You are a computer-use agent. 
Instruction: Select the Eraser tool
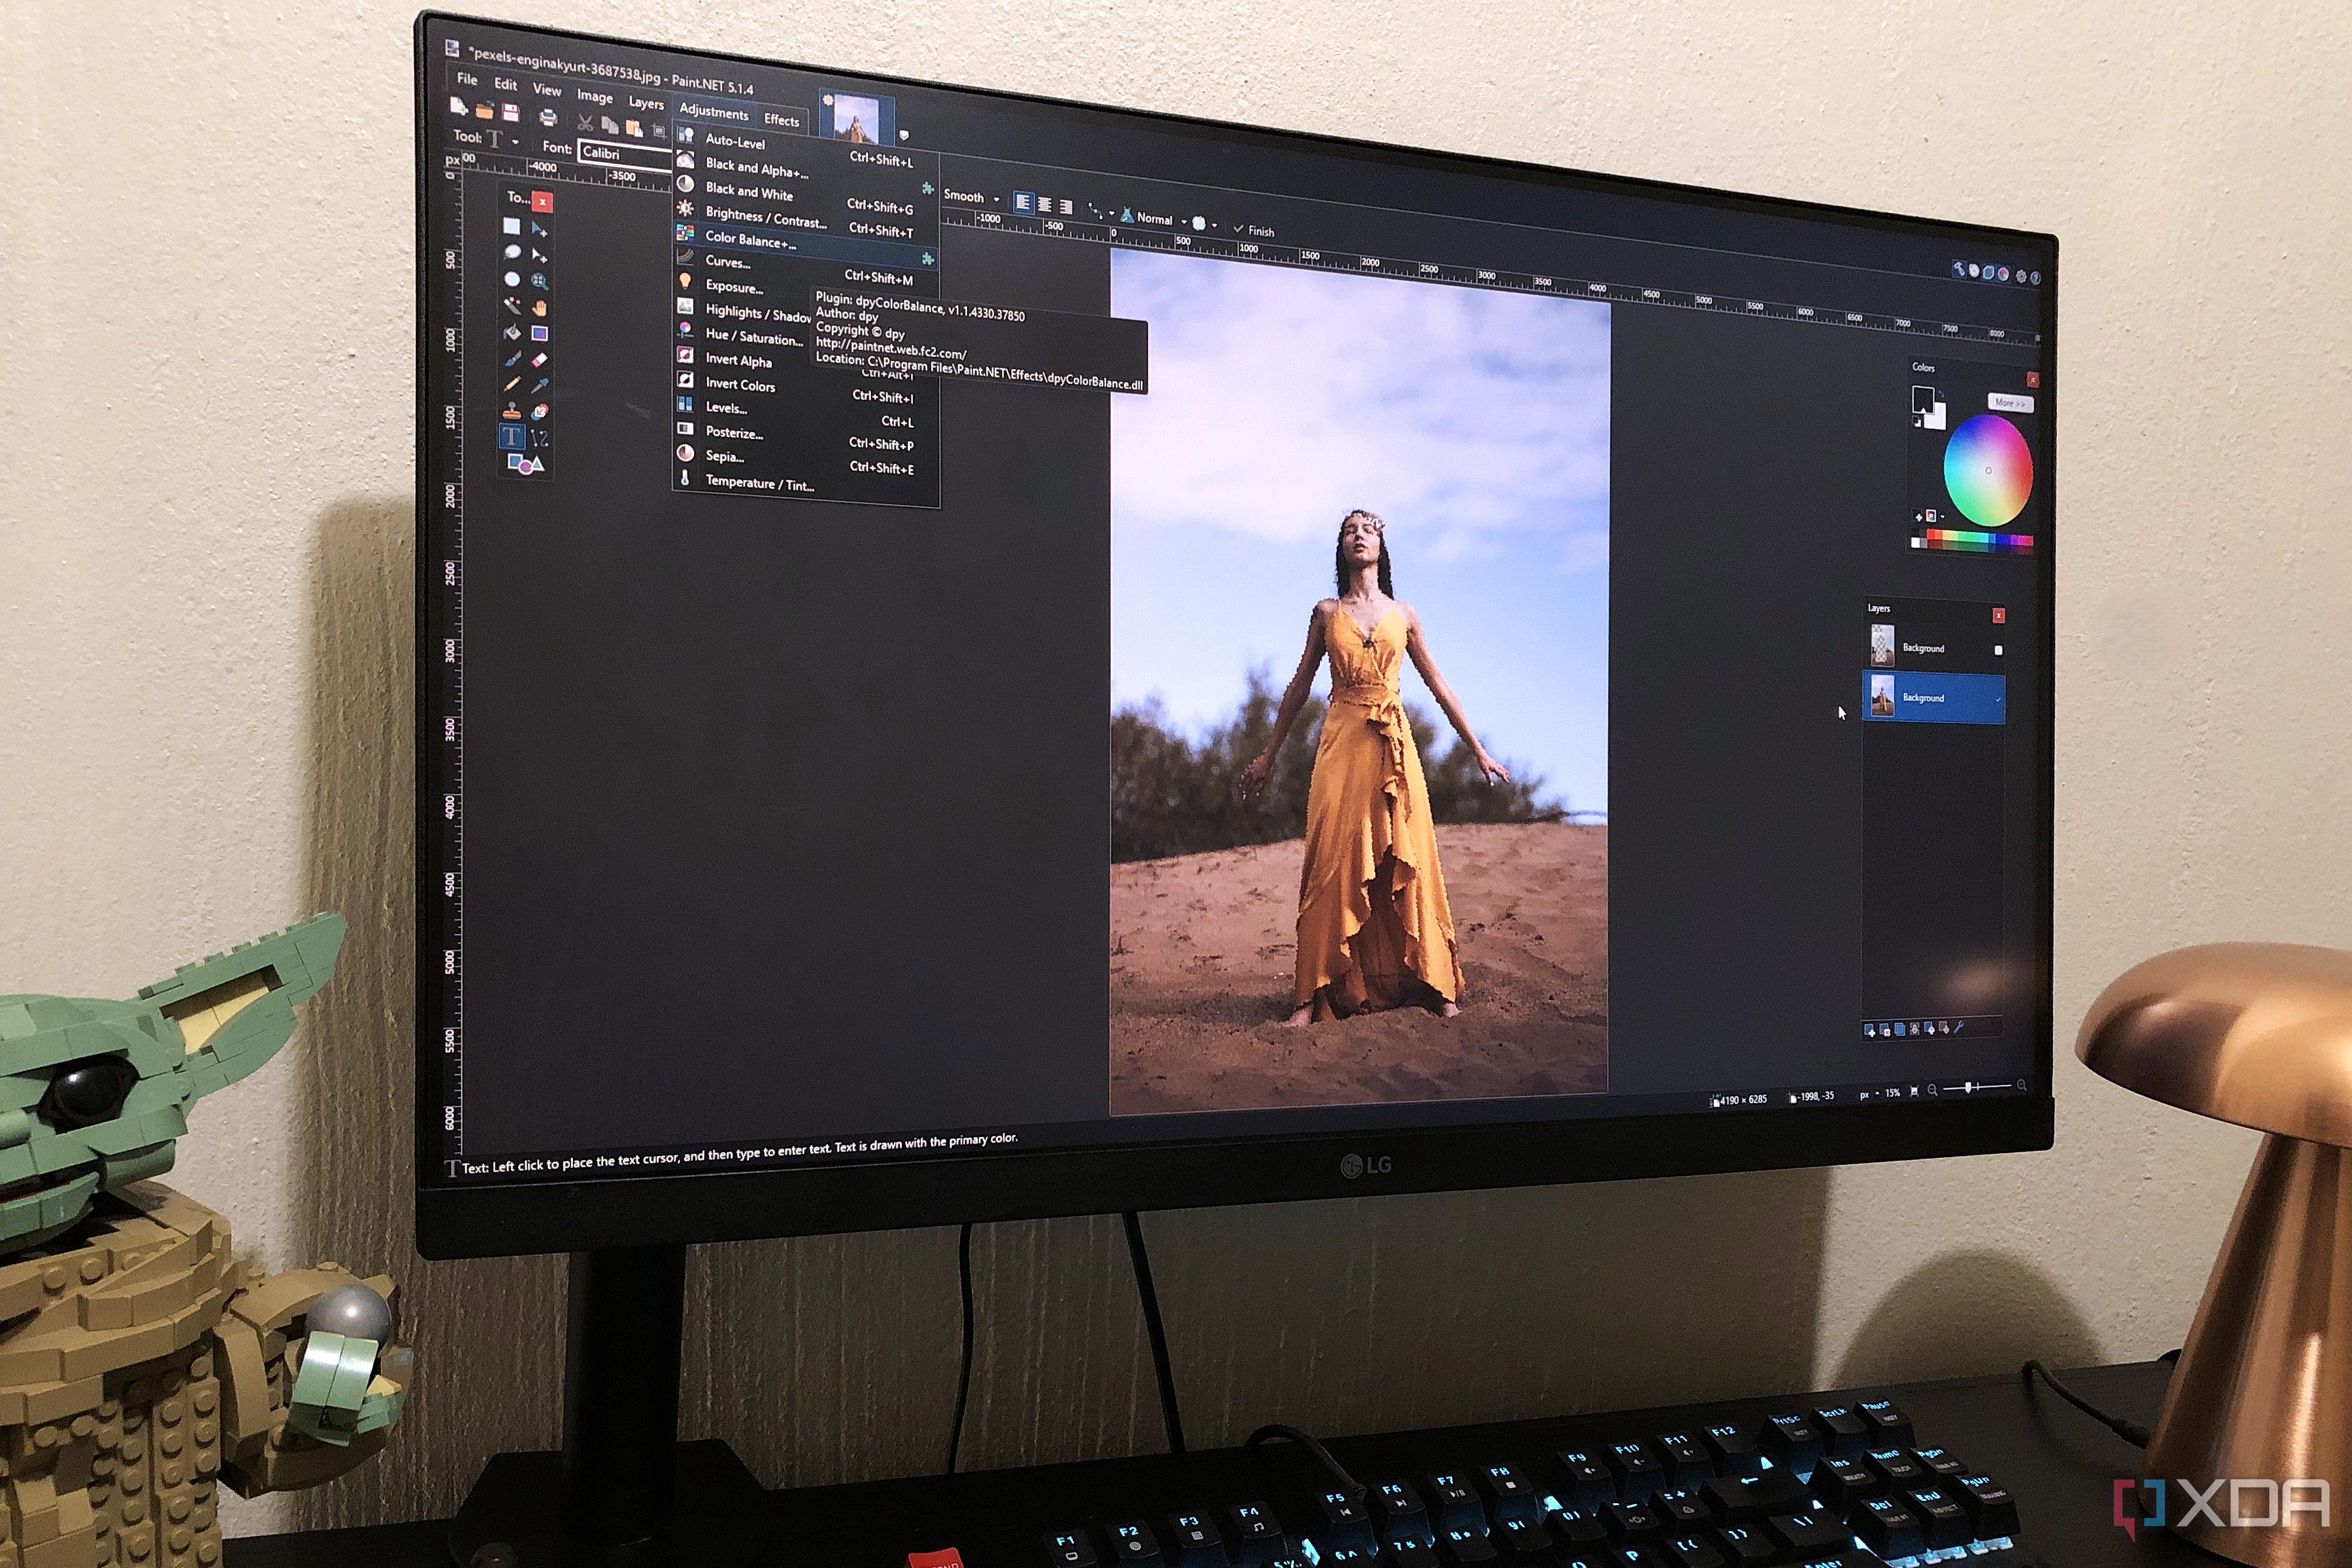coord(541,359)
